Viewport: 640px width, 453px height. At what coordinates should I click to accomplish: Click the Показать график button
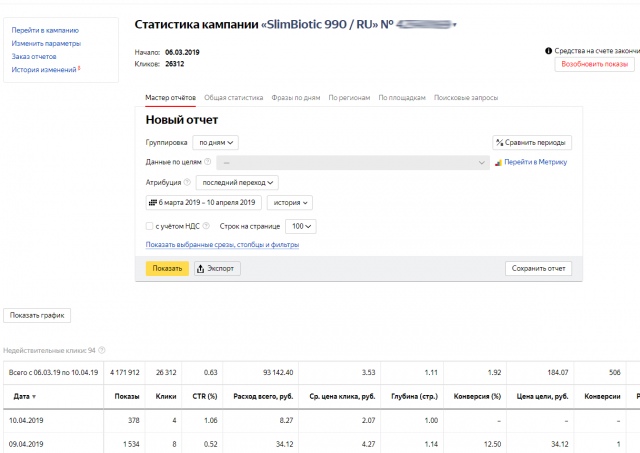(37, 315)
